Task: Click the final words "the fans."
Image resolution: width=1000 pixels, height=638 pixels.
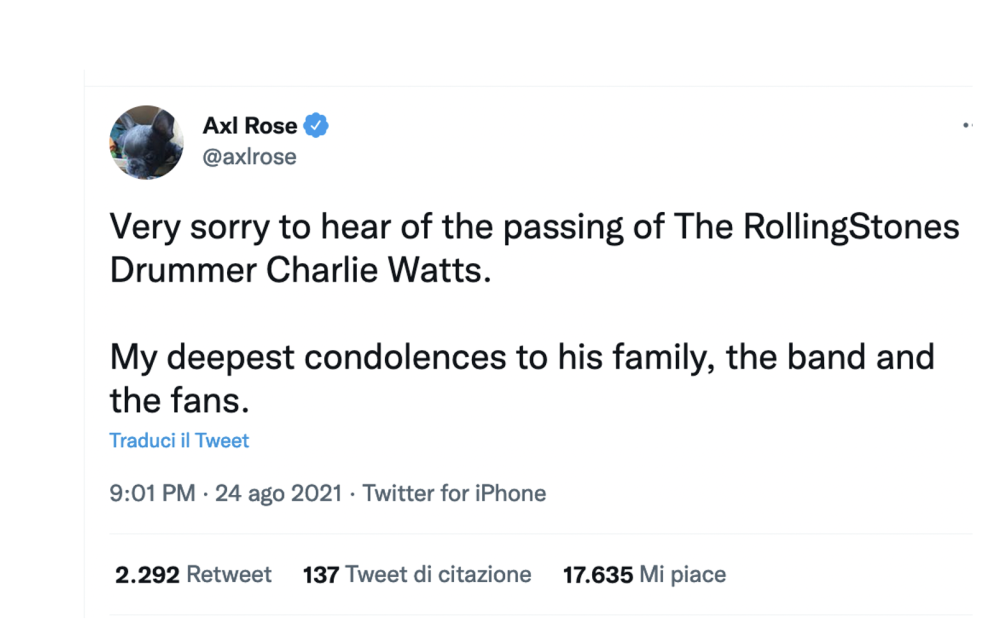Action: click(x=176, y=401)
